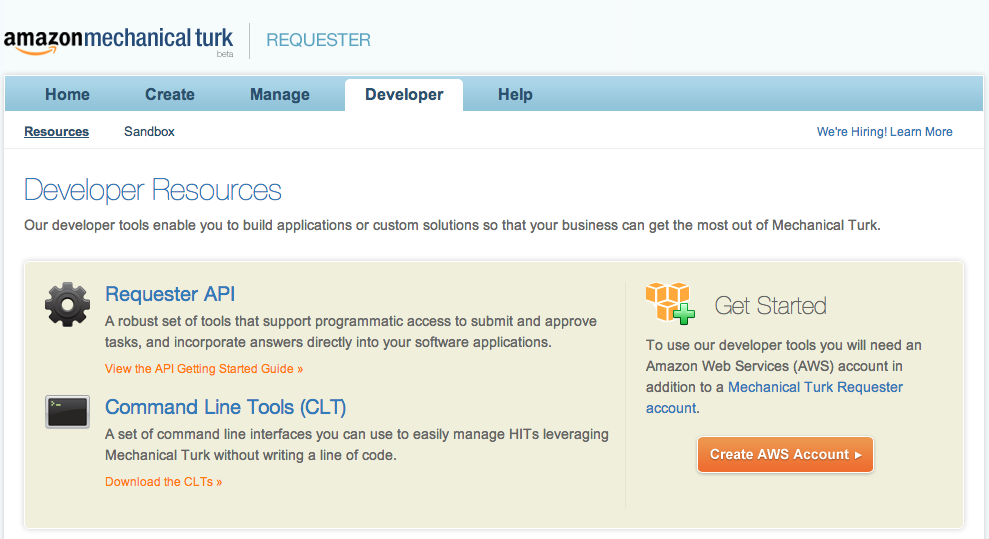
Task: Switch to the Create tab
Action: (x=170, y=95)
